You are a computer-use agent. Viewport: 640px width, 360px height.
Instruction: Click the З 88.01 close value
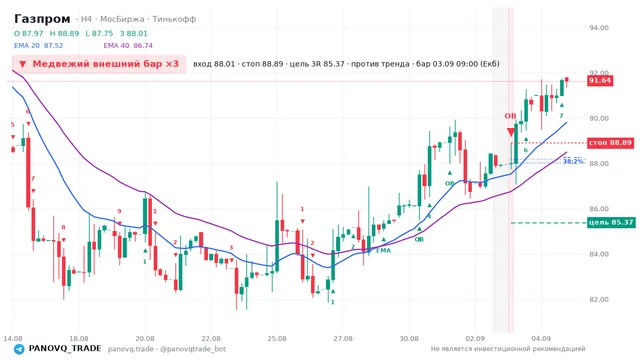pos(133,33)
